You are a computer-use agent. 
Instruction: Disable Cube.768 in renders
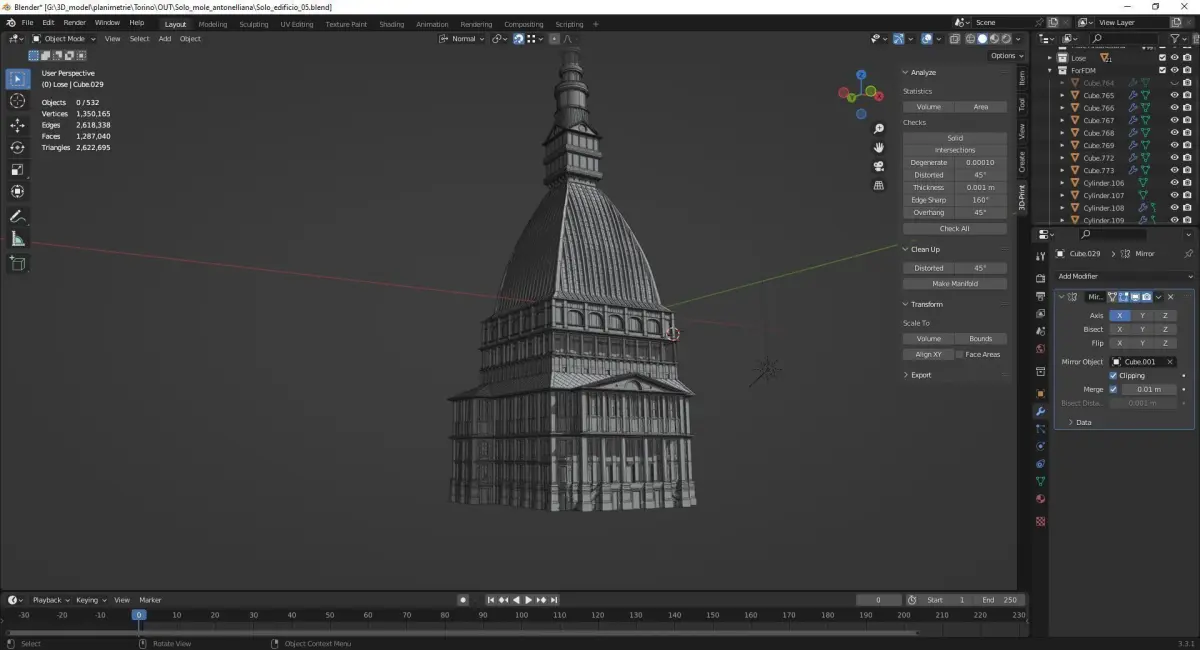pos(1186,133)
